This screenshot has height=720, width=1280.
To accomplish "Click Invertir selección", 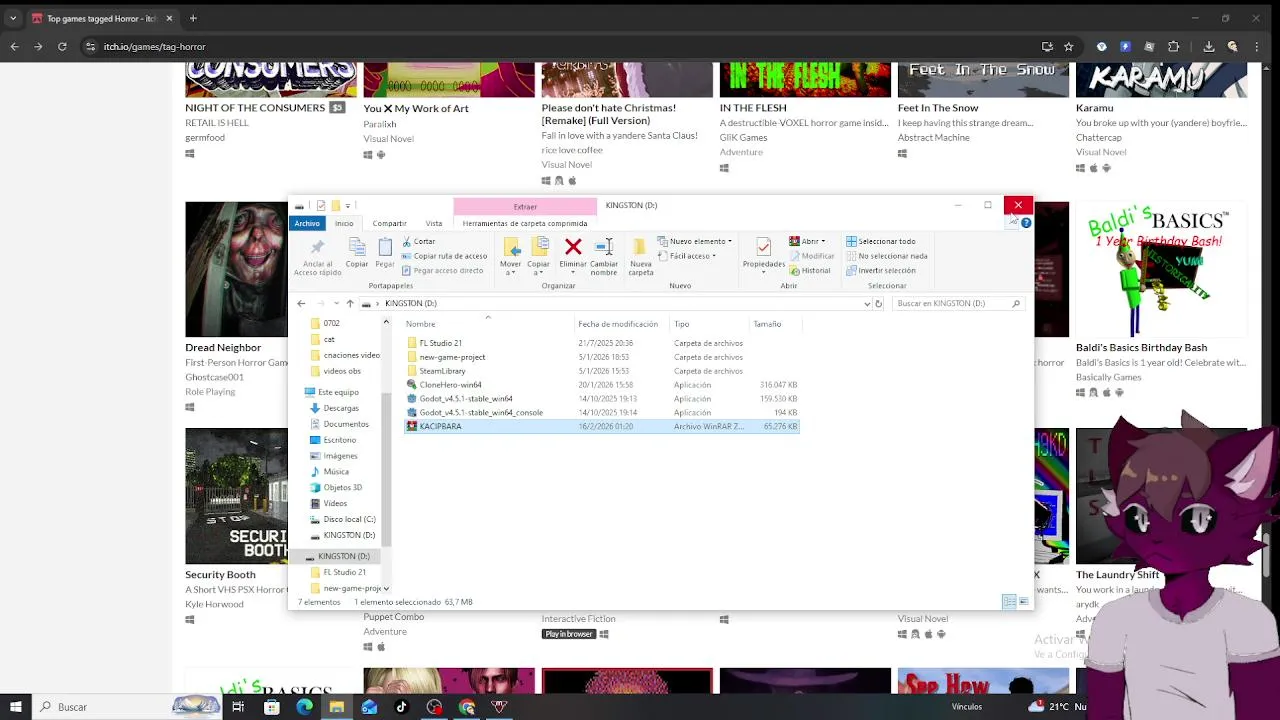I will click(880, 270).
